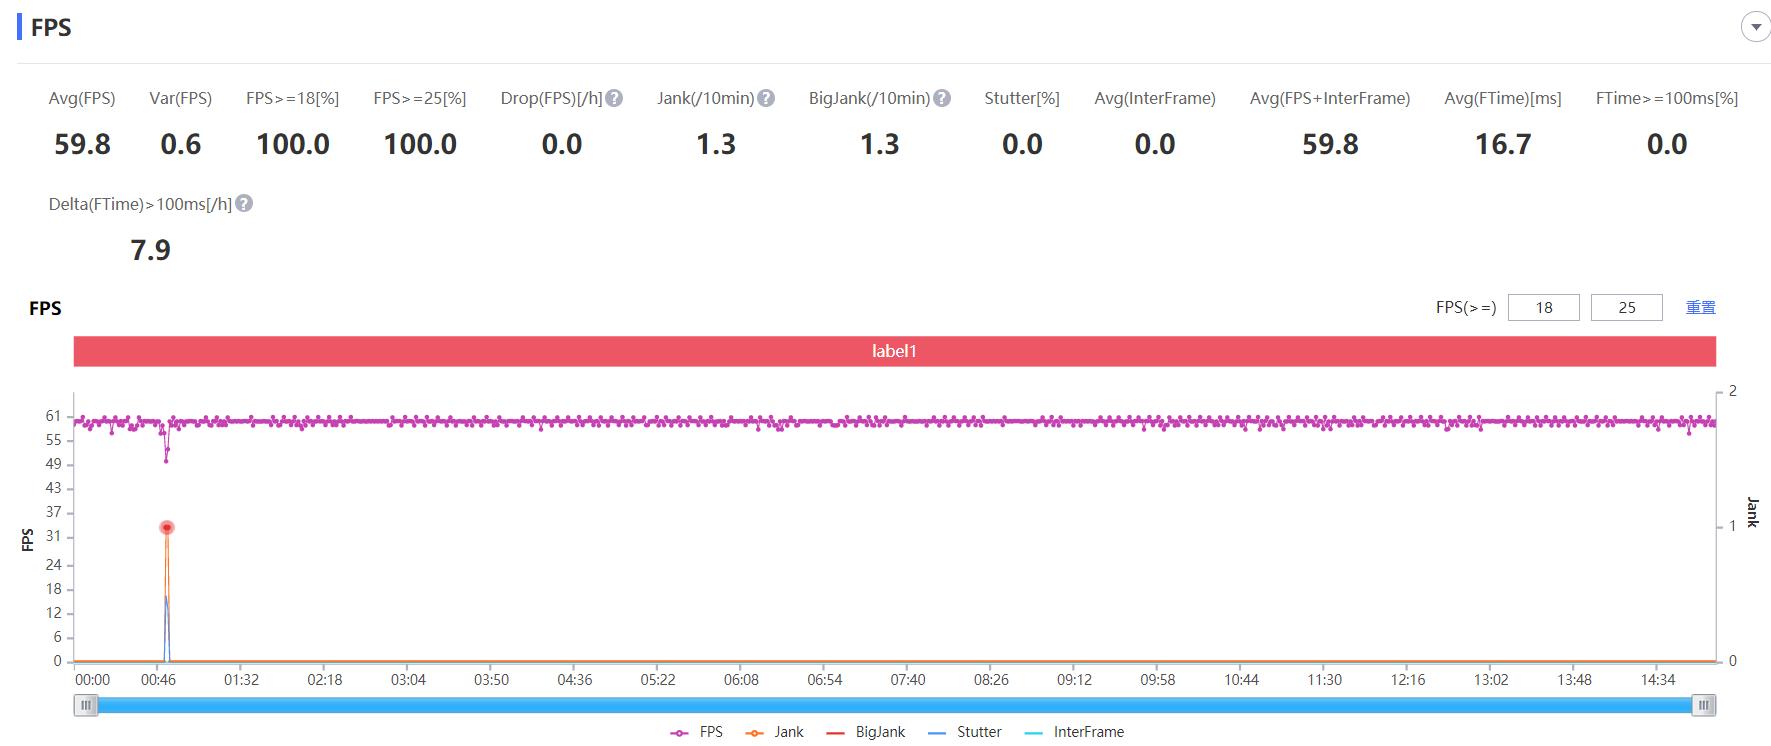Click the red jank marker on the chart
Image resolution: width=1771 pixels, height=746 pixels.
tap(167, 527)
